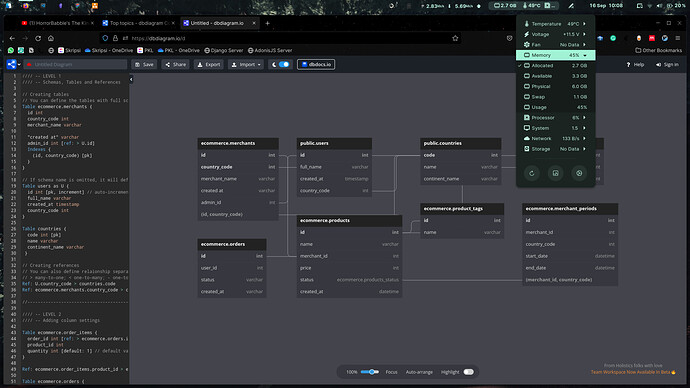Screen dimensions: 690x388
Task: Click the system monitor icon in sensors popup
Action: click(x=555, y=173)
